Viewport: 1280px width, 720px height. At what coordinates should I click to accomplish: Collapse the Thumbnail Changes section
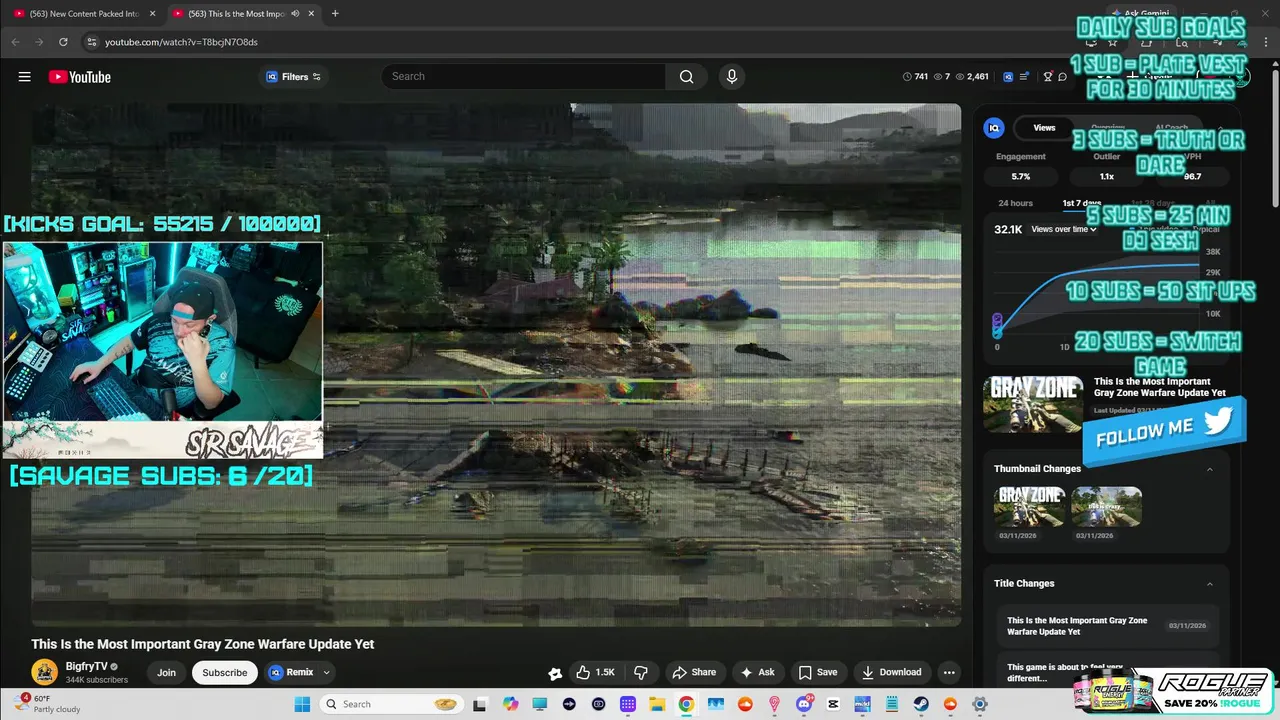tap(1209, 469)
